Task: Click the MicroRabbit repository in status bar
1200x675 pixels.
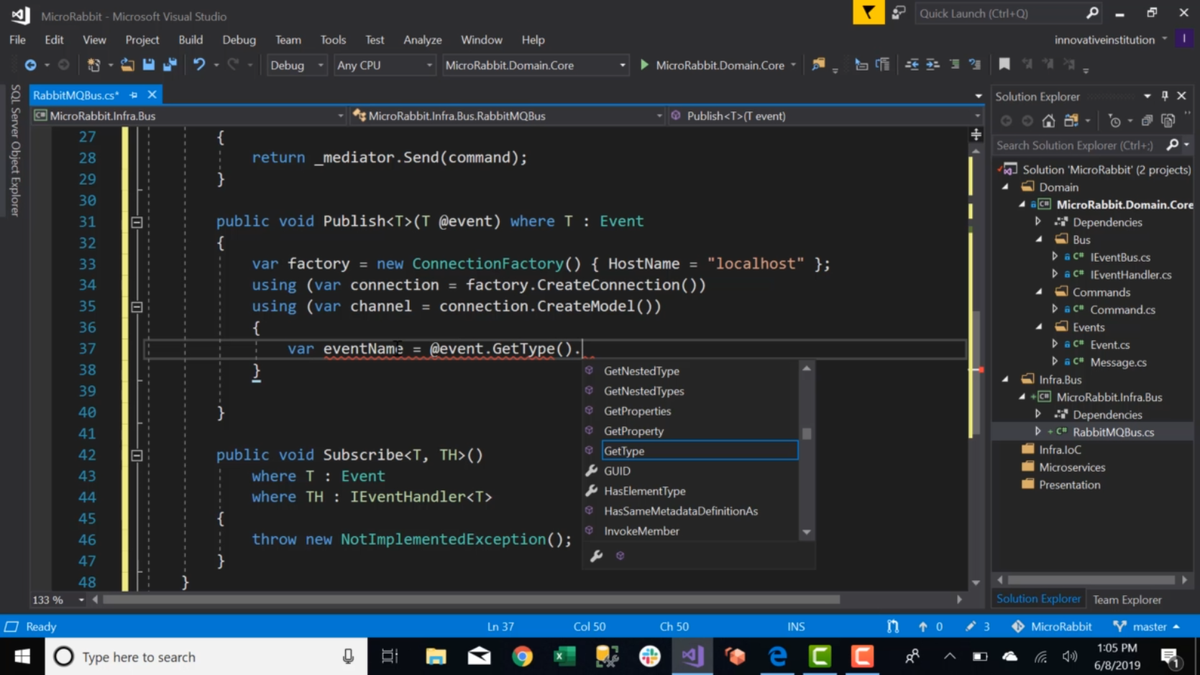Action: [x=1051, y=627]
